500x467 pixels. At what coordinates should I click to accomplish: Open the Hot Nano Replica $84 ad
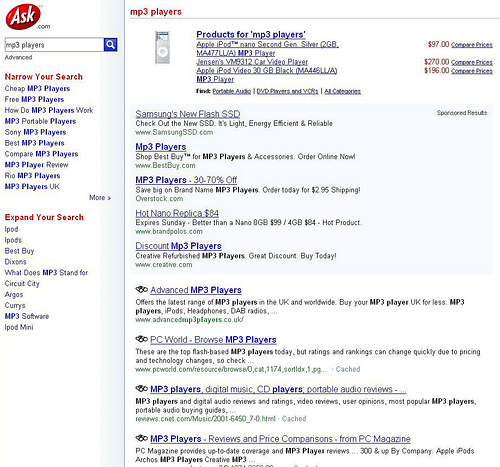(177, 213)
